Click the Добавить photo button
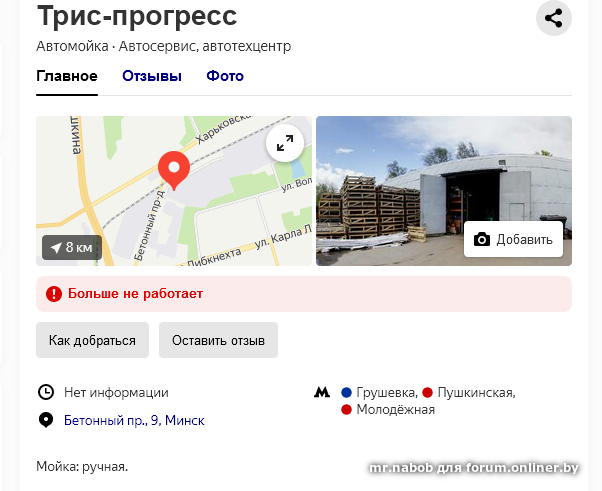Screen dimensions: 602x491 tap(513, 239)
